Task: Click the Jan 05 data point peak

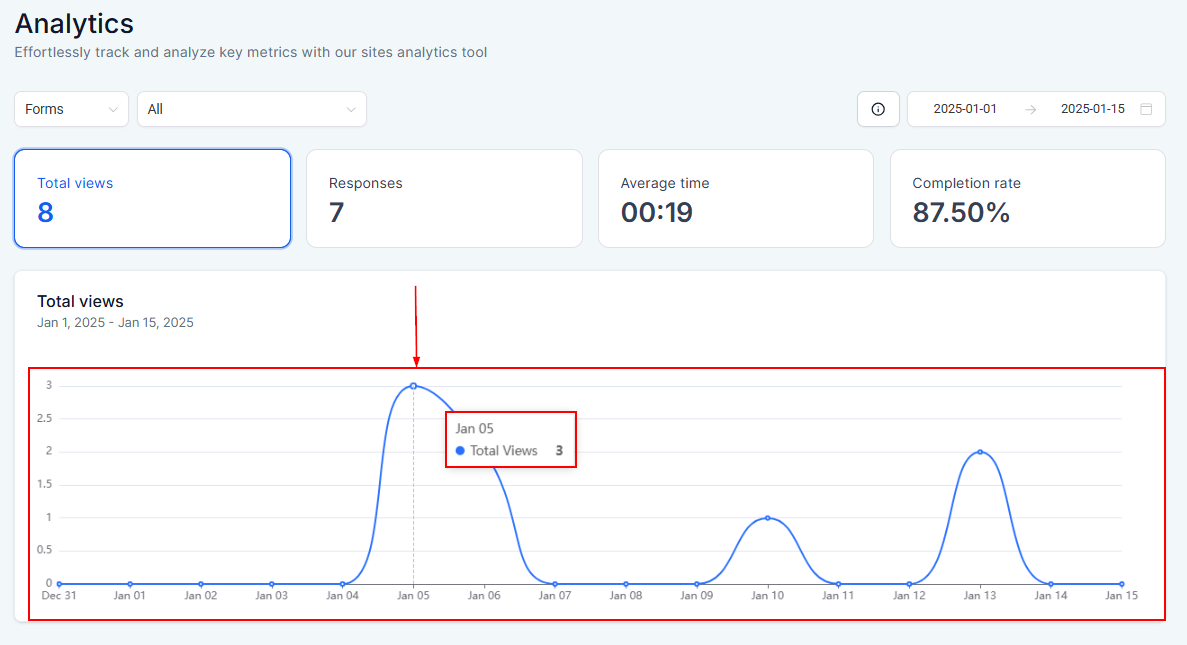Action: click(413, 386)
